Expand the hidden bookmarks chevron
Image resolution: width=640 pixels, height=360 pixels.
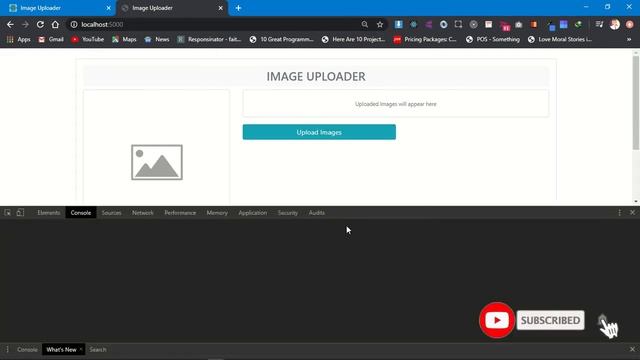[629, 40]
